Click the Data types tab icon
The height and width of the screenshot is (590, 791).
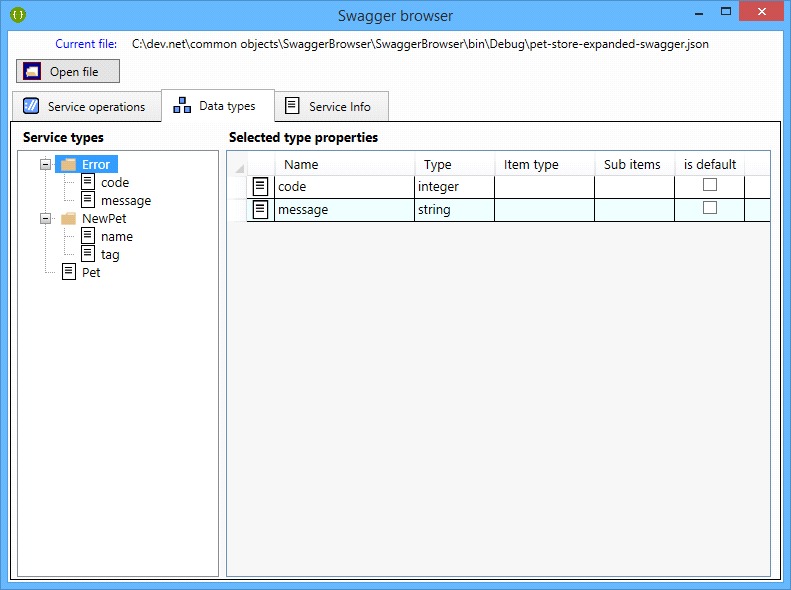click(182, 105)
